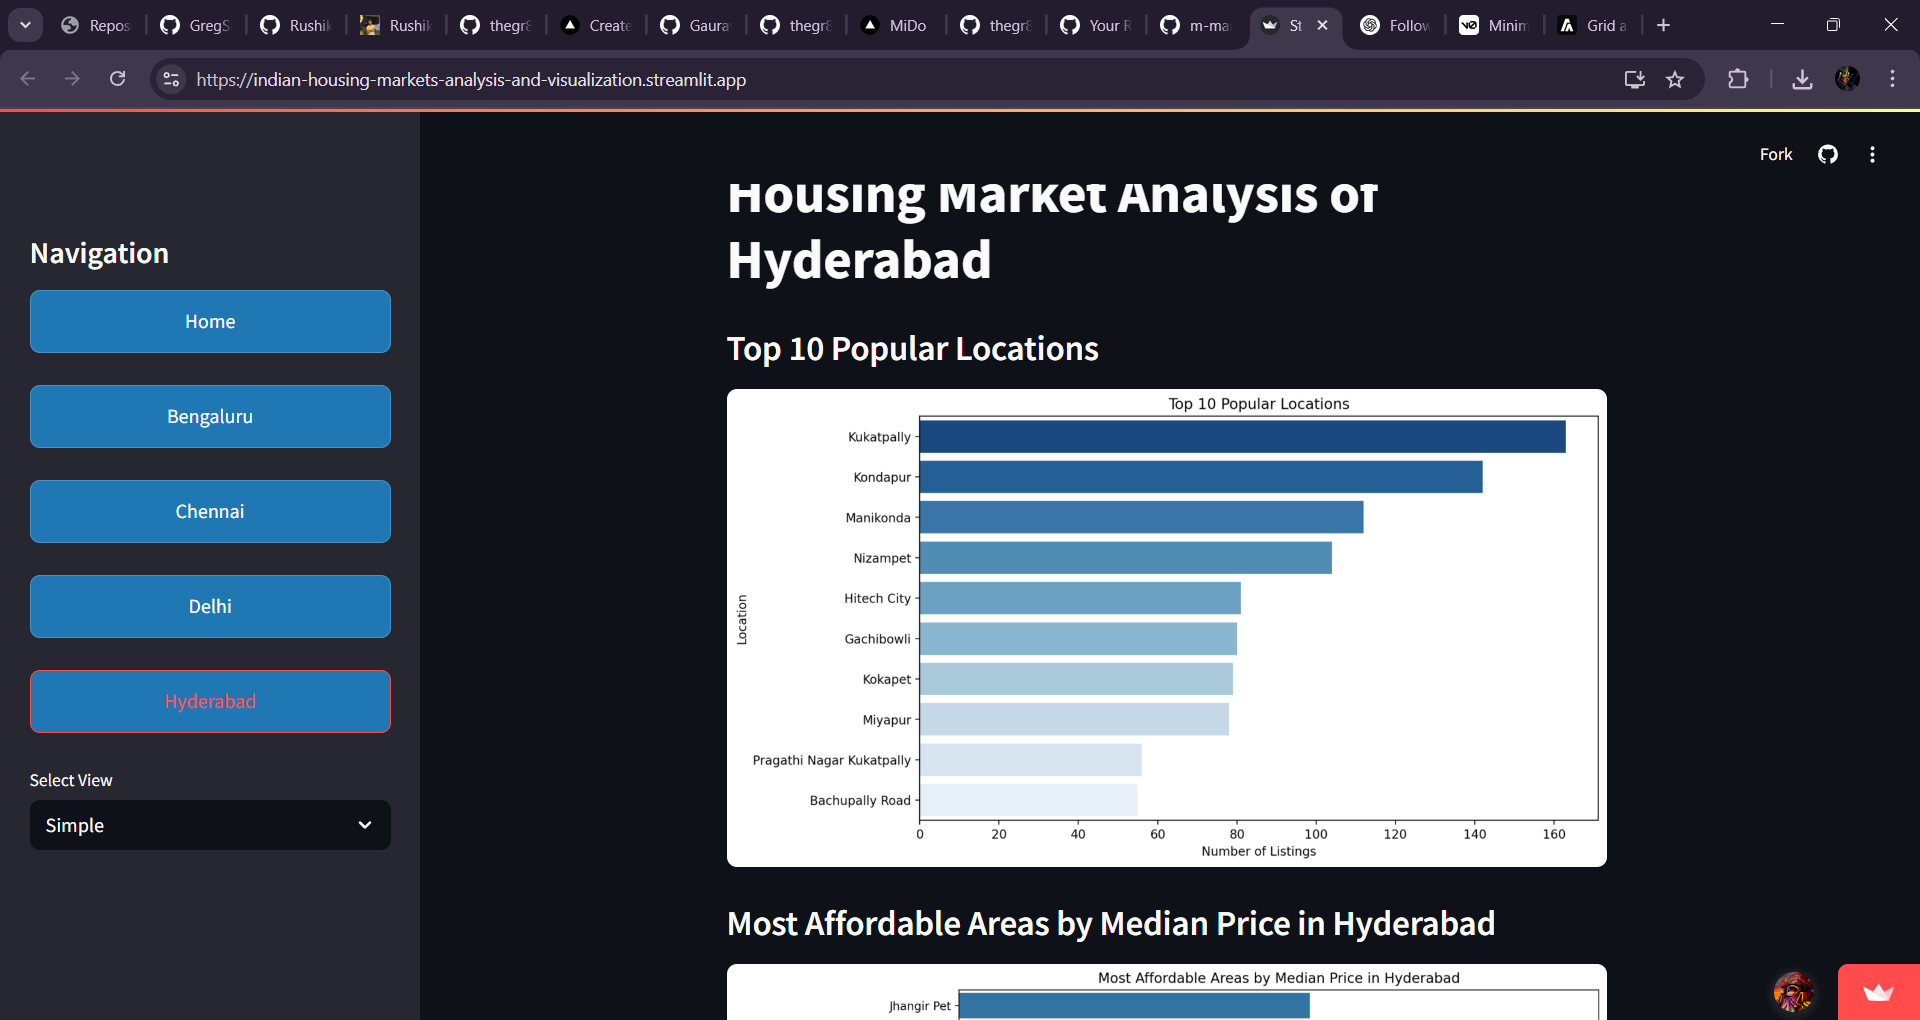The width and height of the screenshot is (1920, 1020).
Task: Bookmark this page with the star icon
Action: tap(1675, 79)
